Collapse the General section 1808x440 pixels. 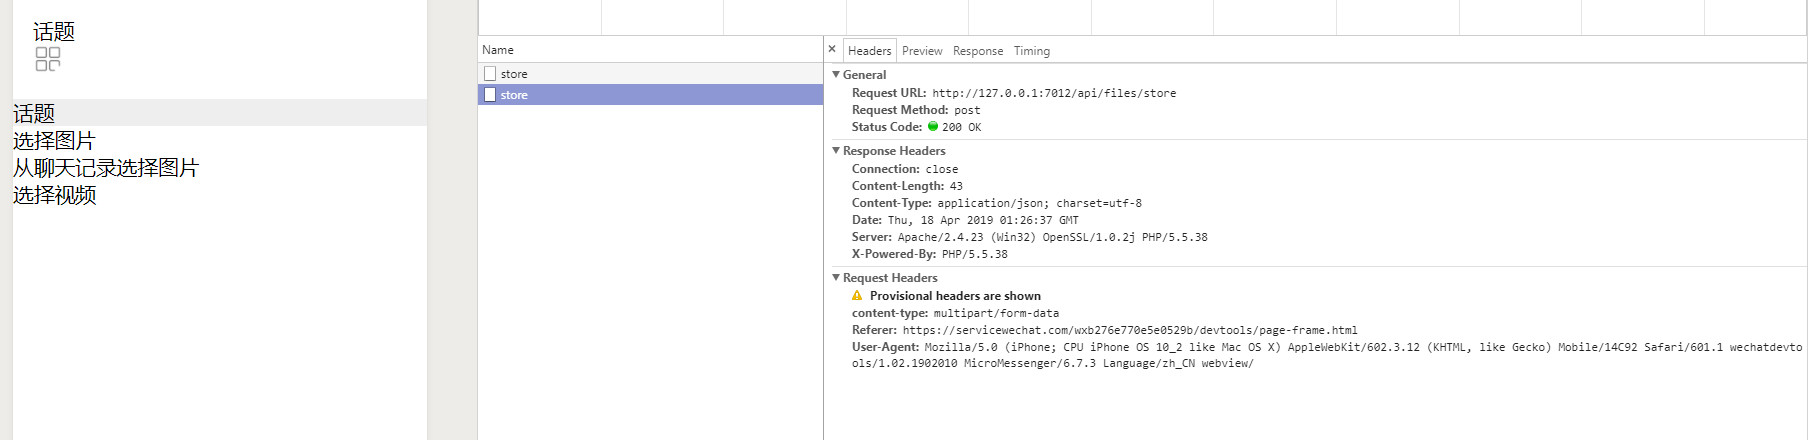[x=836, y=75]
